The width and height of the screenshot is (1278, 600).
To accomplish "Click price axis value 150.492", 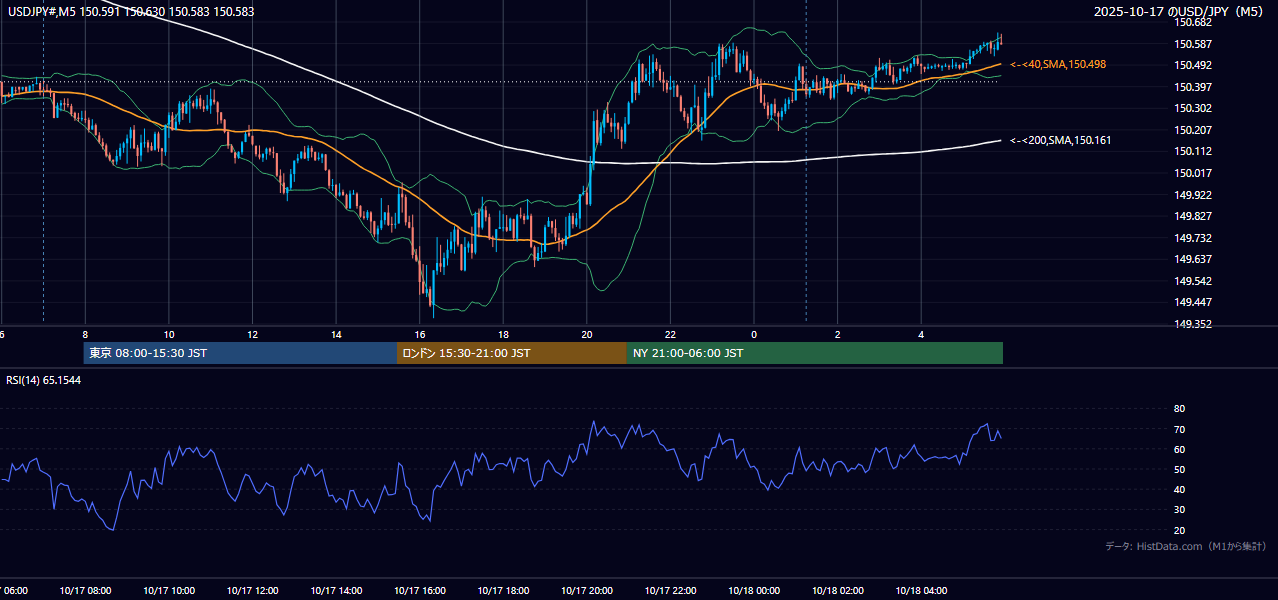I will tap(1193, 66).
